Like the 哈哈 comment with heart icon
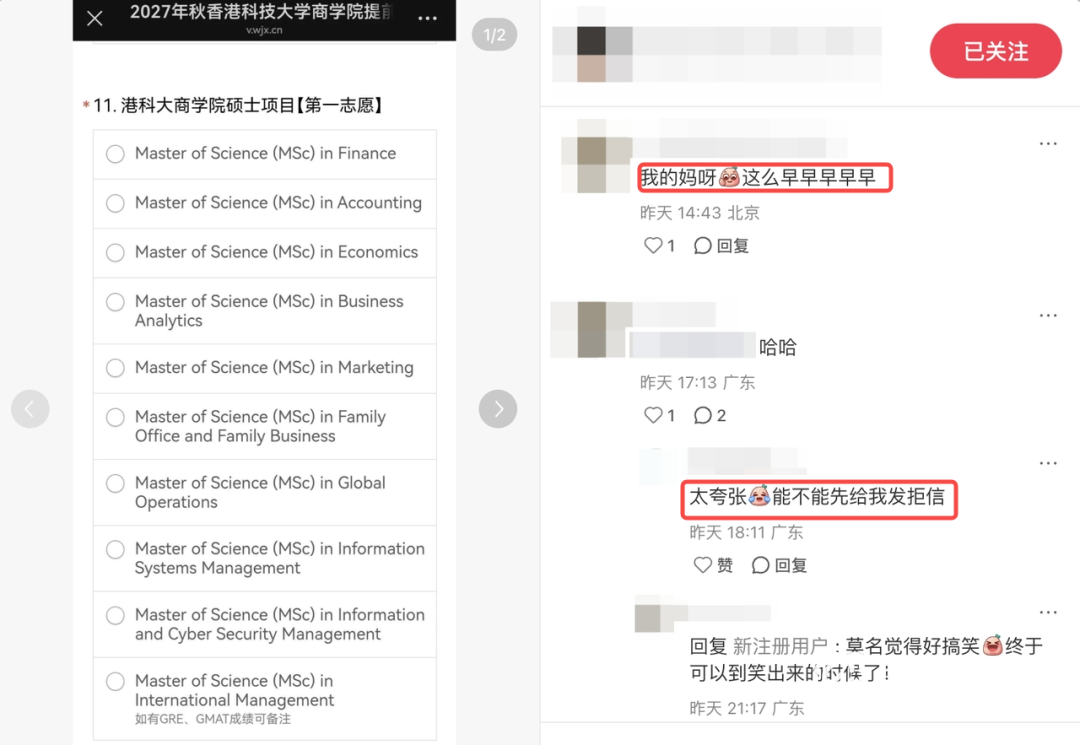1080x745 pixels. coord(654,415)
